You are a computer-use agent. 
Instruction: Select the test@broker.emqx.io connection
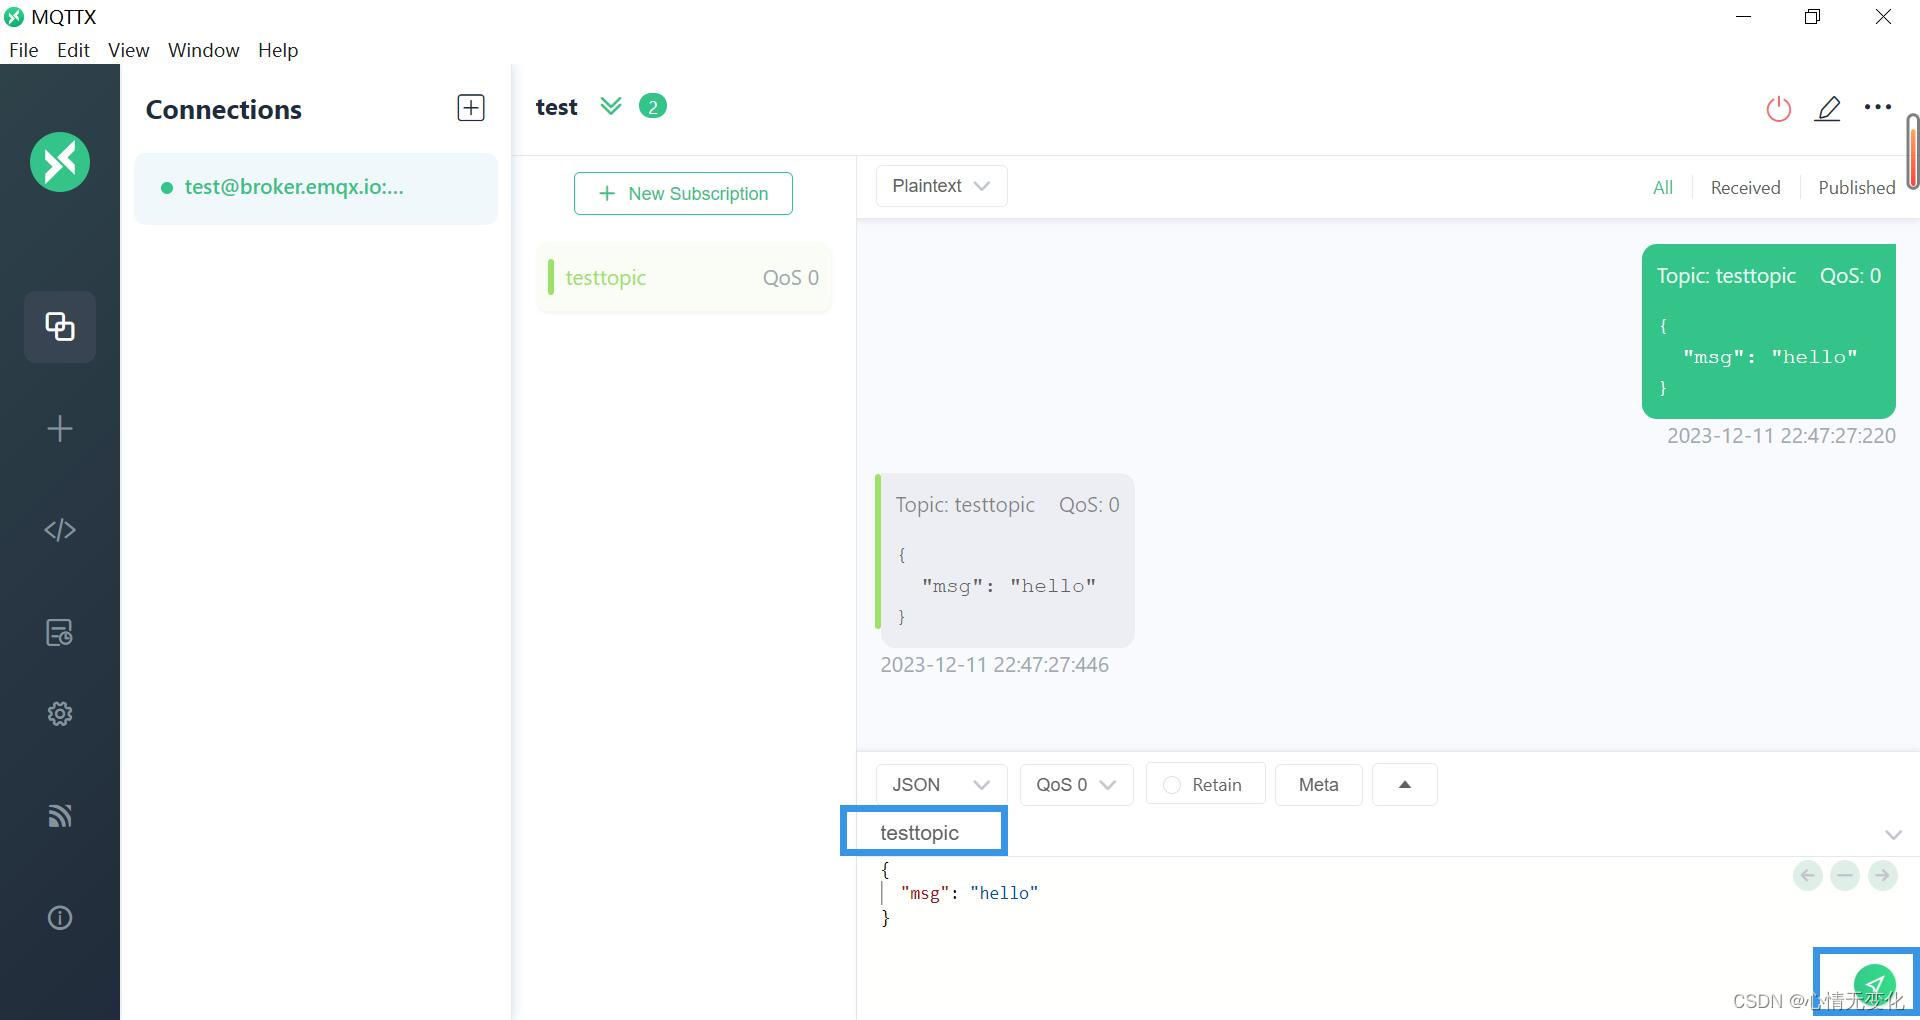(x=316, y=188)
